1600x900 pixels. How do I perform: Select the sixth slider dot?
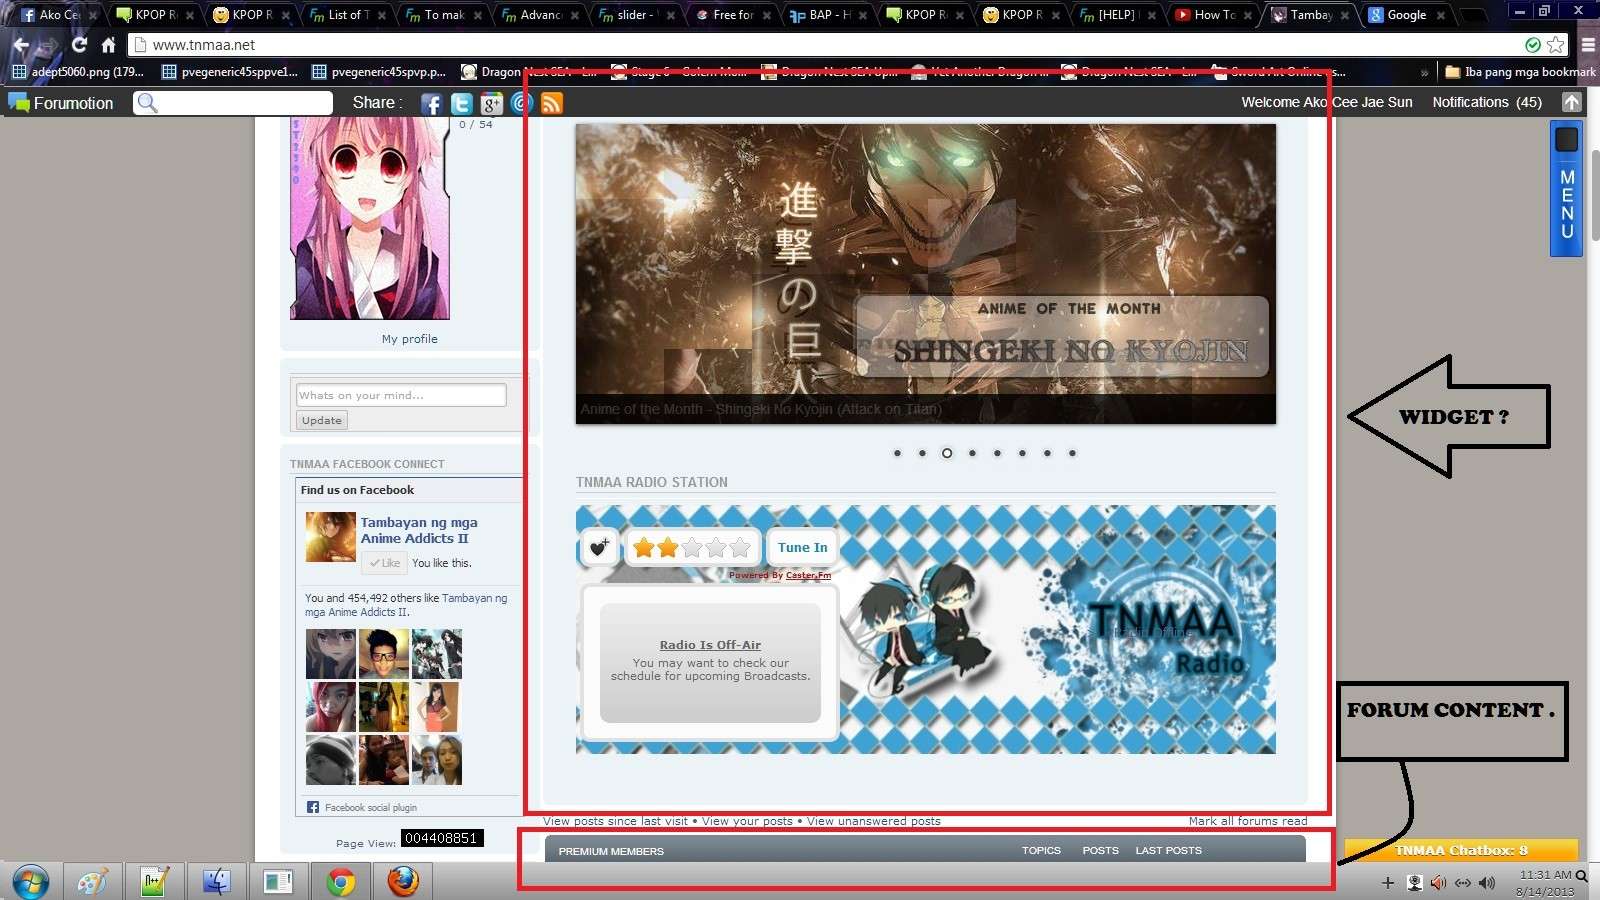(x=1022, y=453)
